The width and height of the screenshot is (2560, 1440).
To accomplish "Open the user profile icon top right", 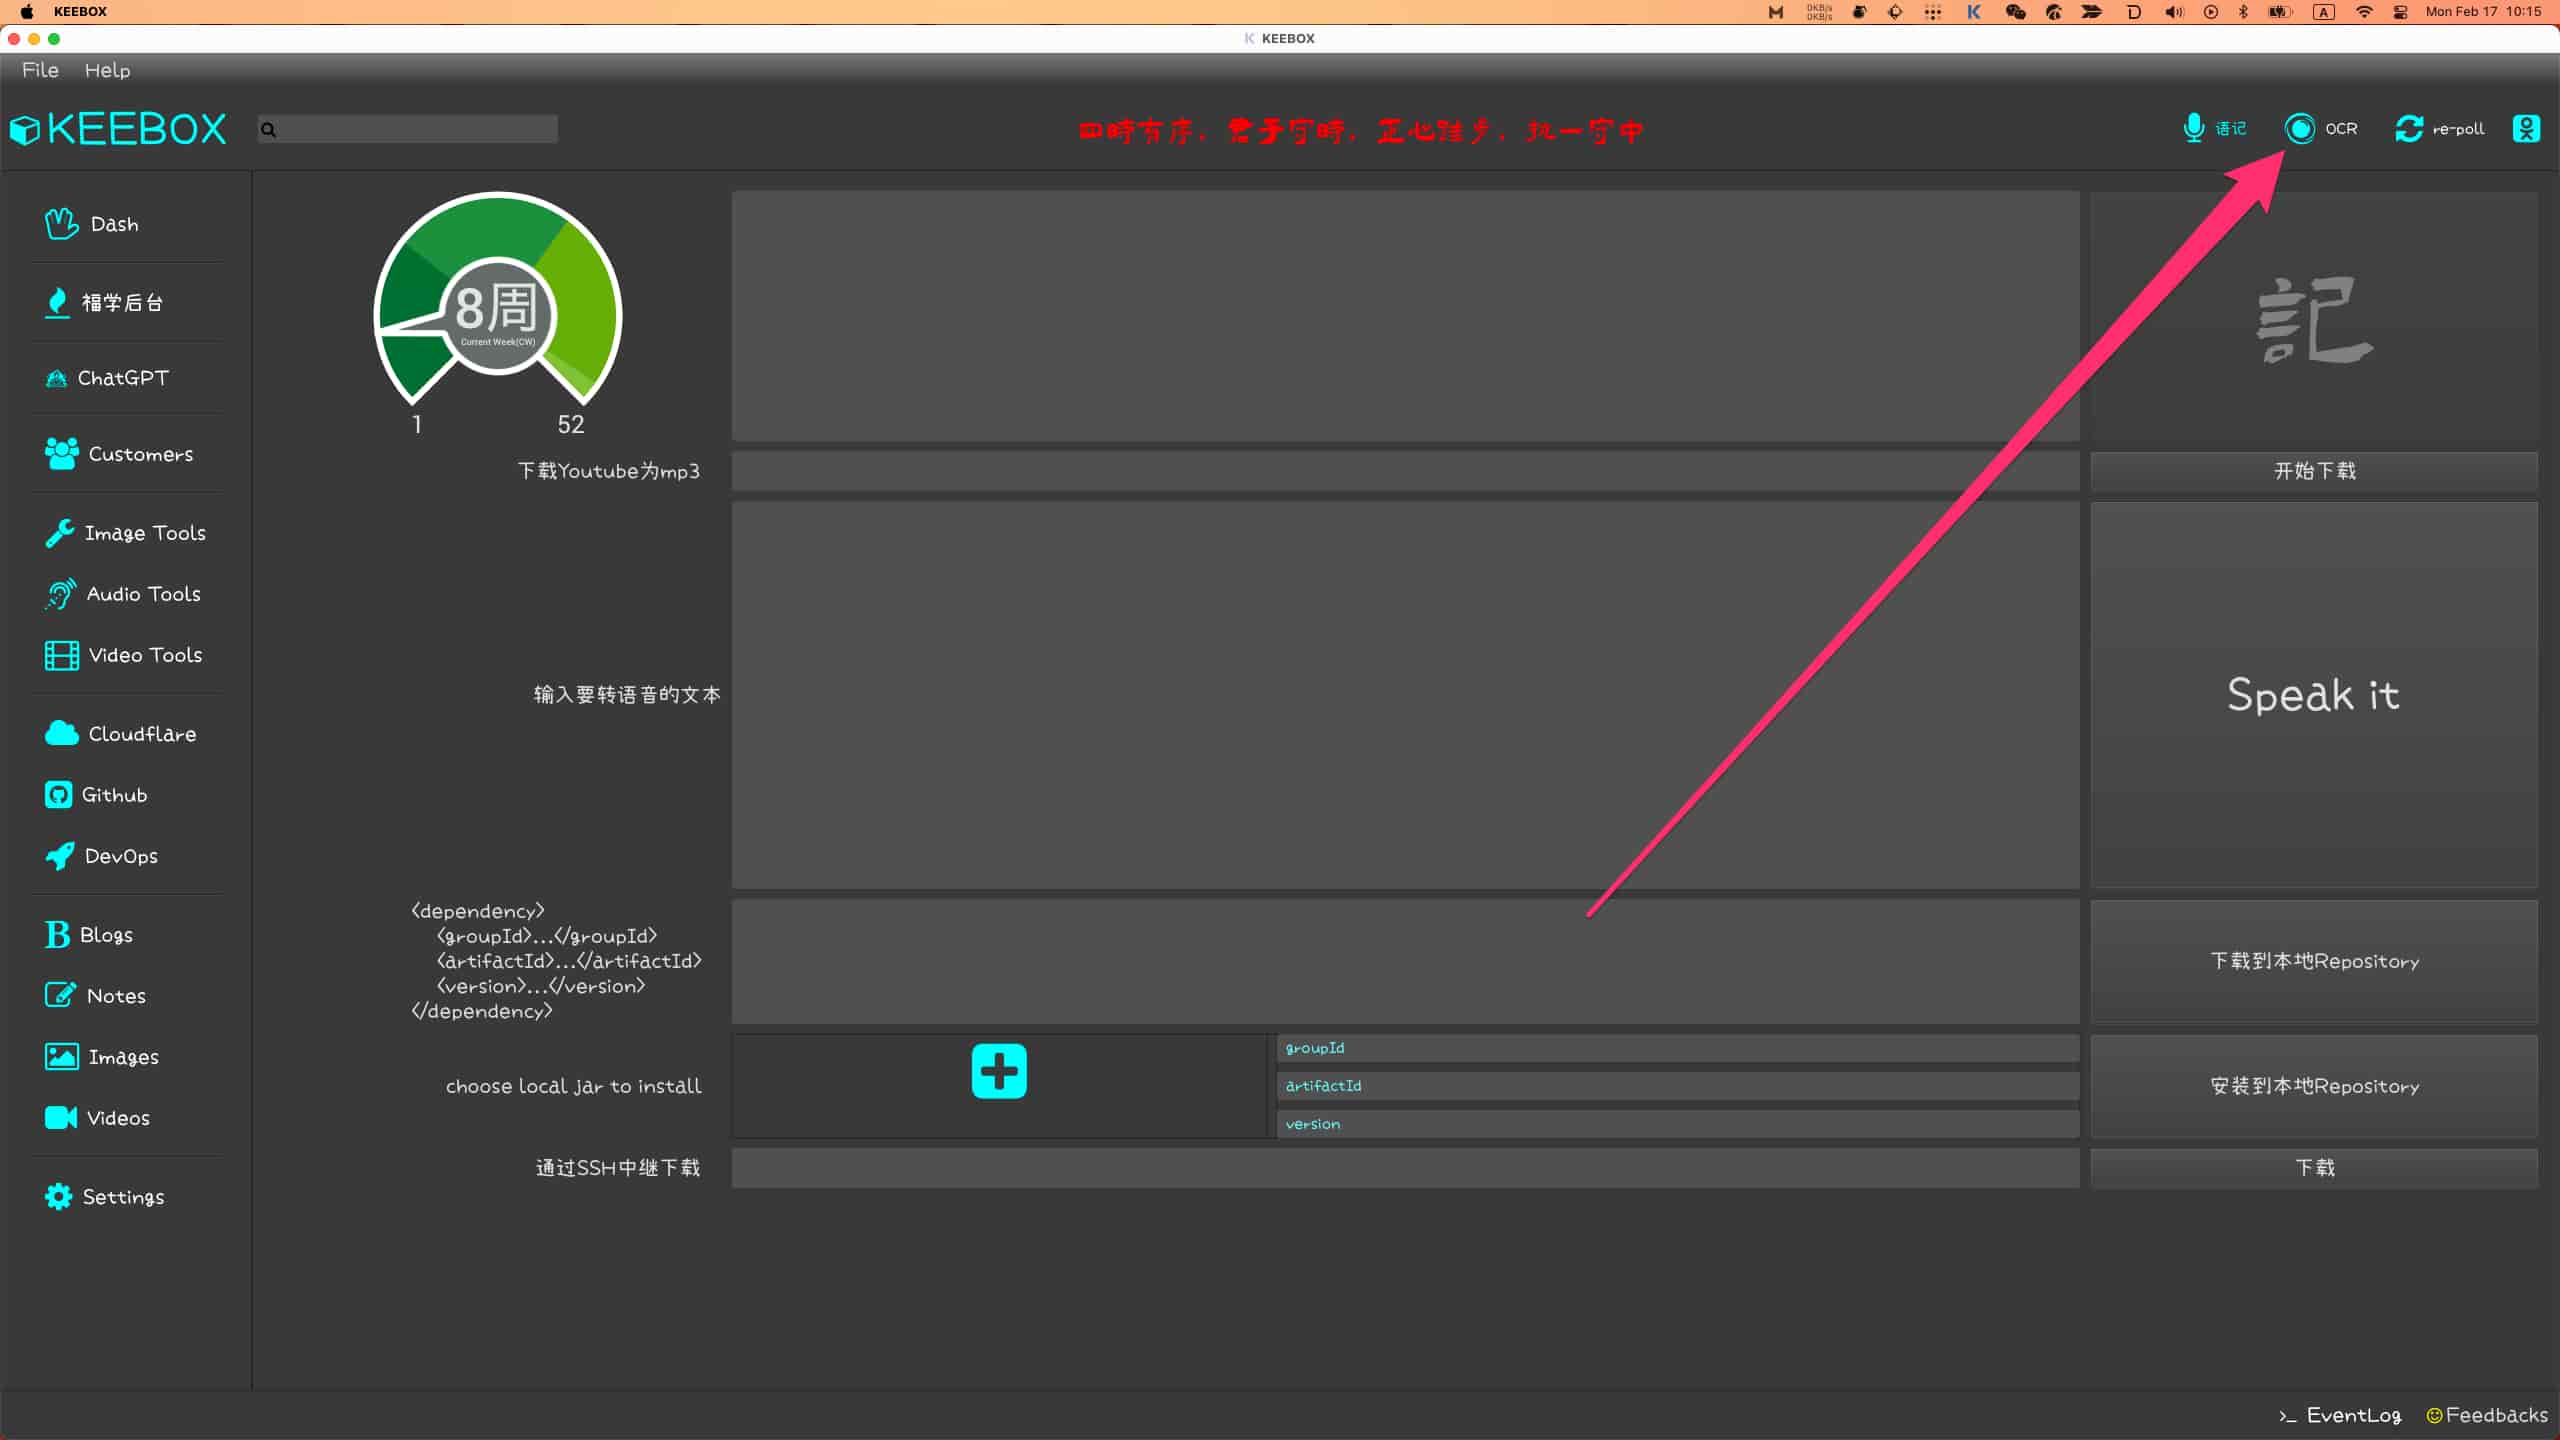I will (x=2526, y=128).
